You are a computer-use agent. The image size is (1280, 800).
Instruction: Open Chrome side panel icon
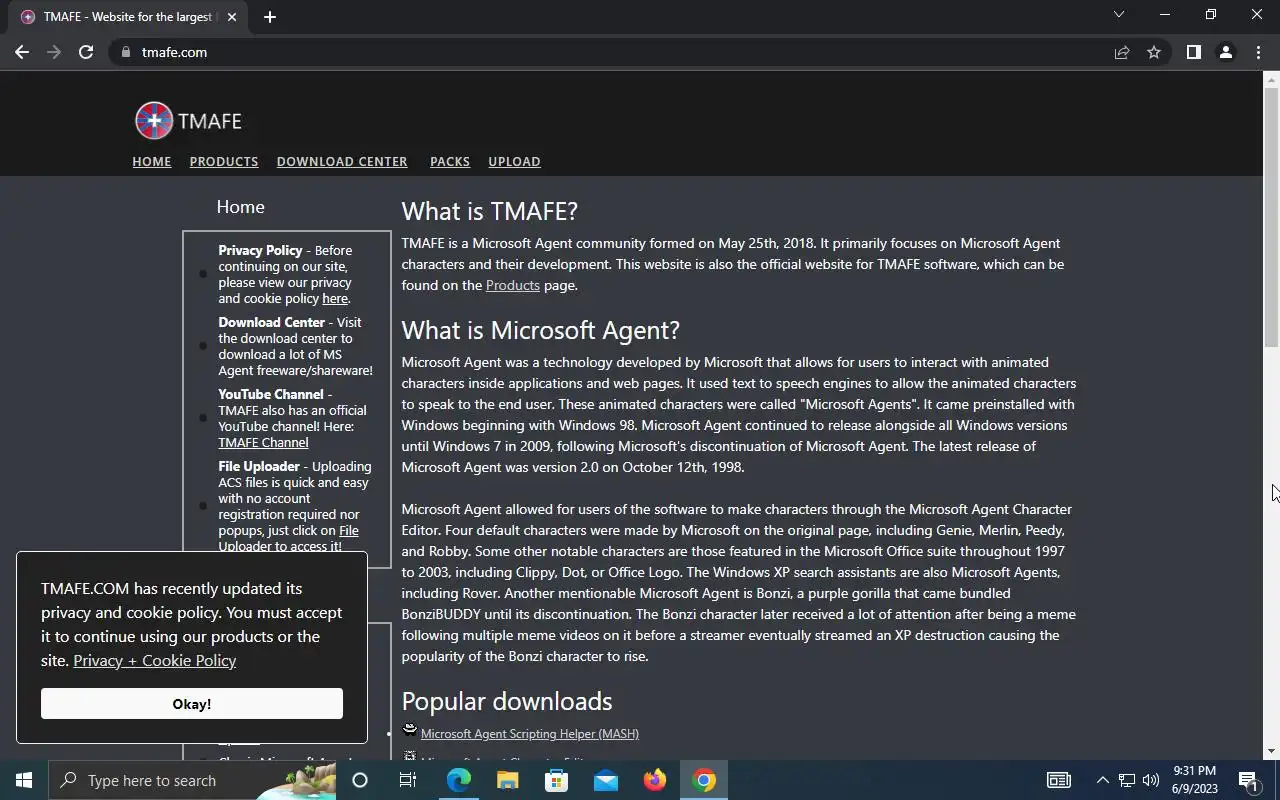click(x=1193, y=52)
